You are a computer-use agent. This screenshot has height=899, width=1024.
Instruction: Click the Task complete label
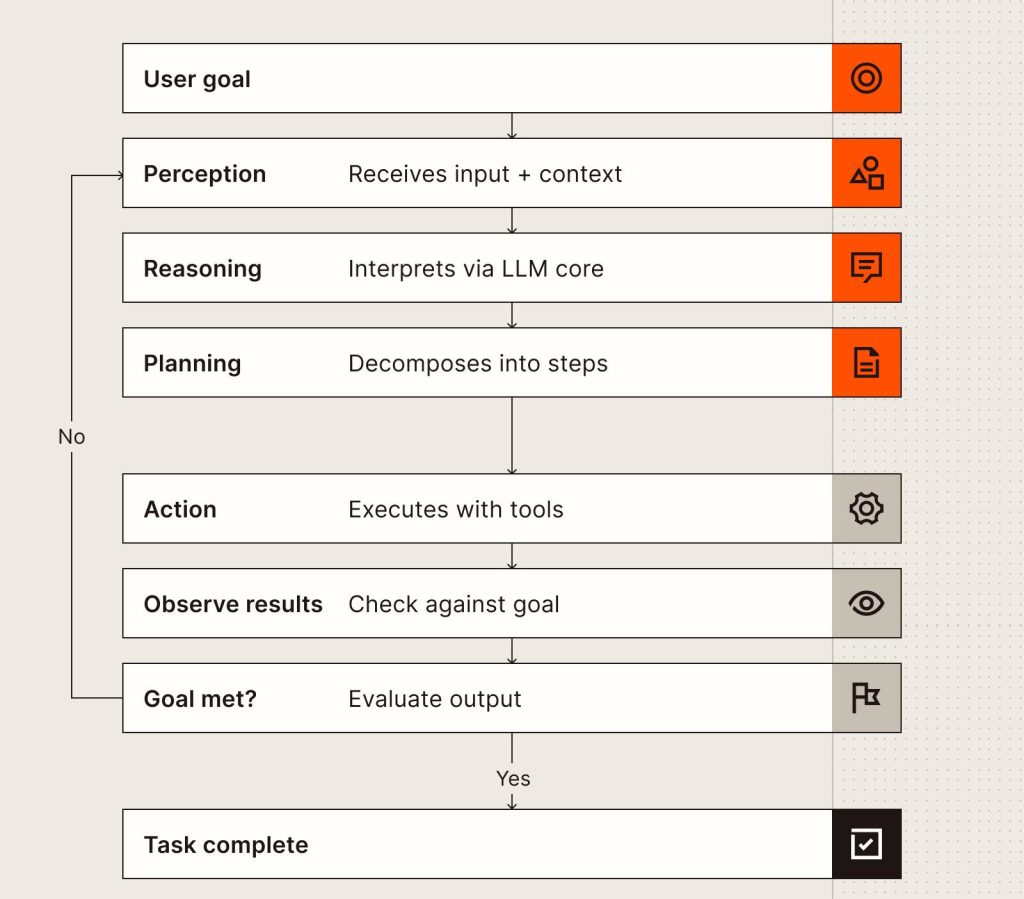coord(225,845)
